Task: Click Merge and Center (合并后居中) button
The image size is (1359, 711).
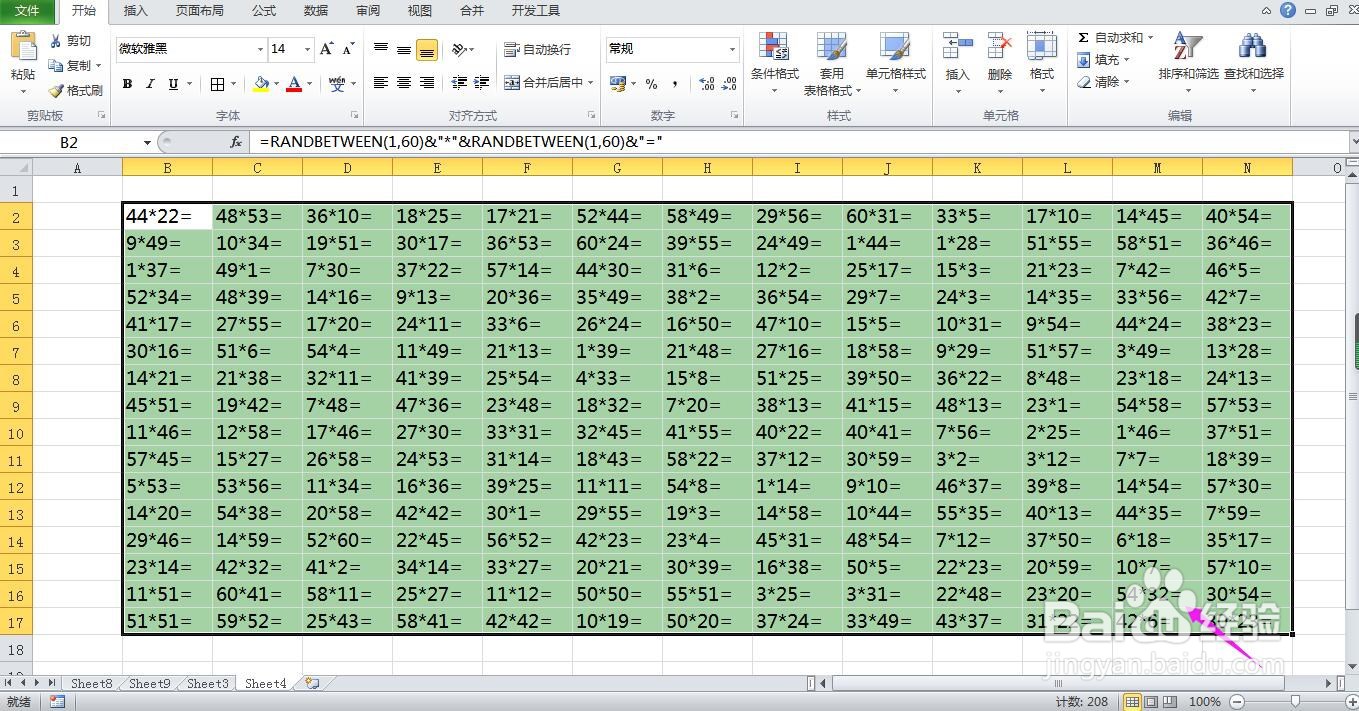Action: pos(545,83)
